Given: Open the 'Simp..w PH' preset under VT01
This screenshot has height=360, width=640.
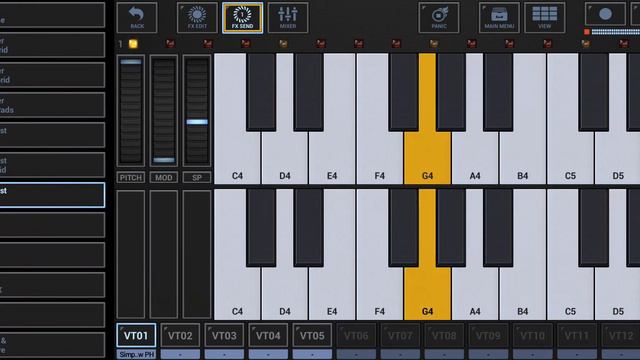Looking at the screenshot, I should 136,354.
